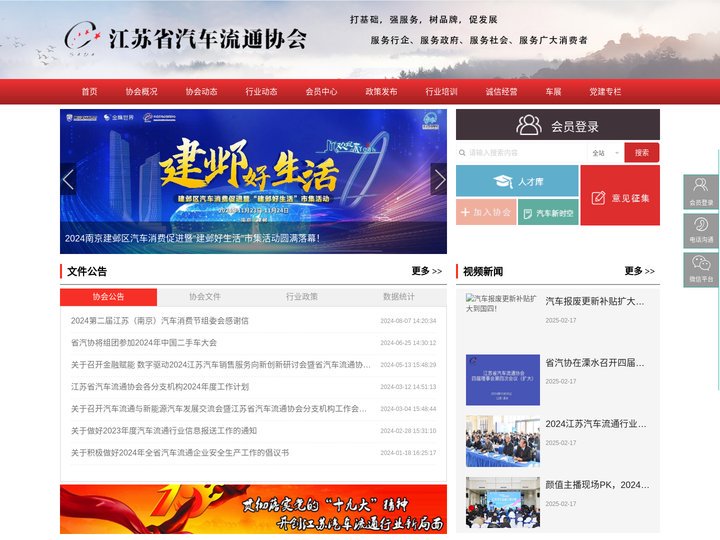Open video news 颜值主播现场PK，2024...
Image resolution: width=720 pixels, height=540 pixels.
point(597,484)
